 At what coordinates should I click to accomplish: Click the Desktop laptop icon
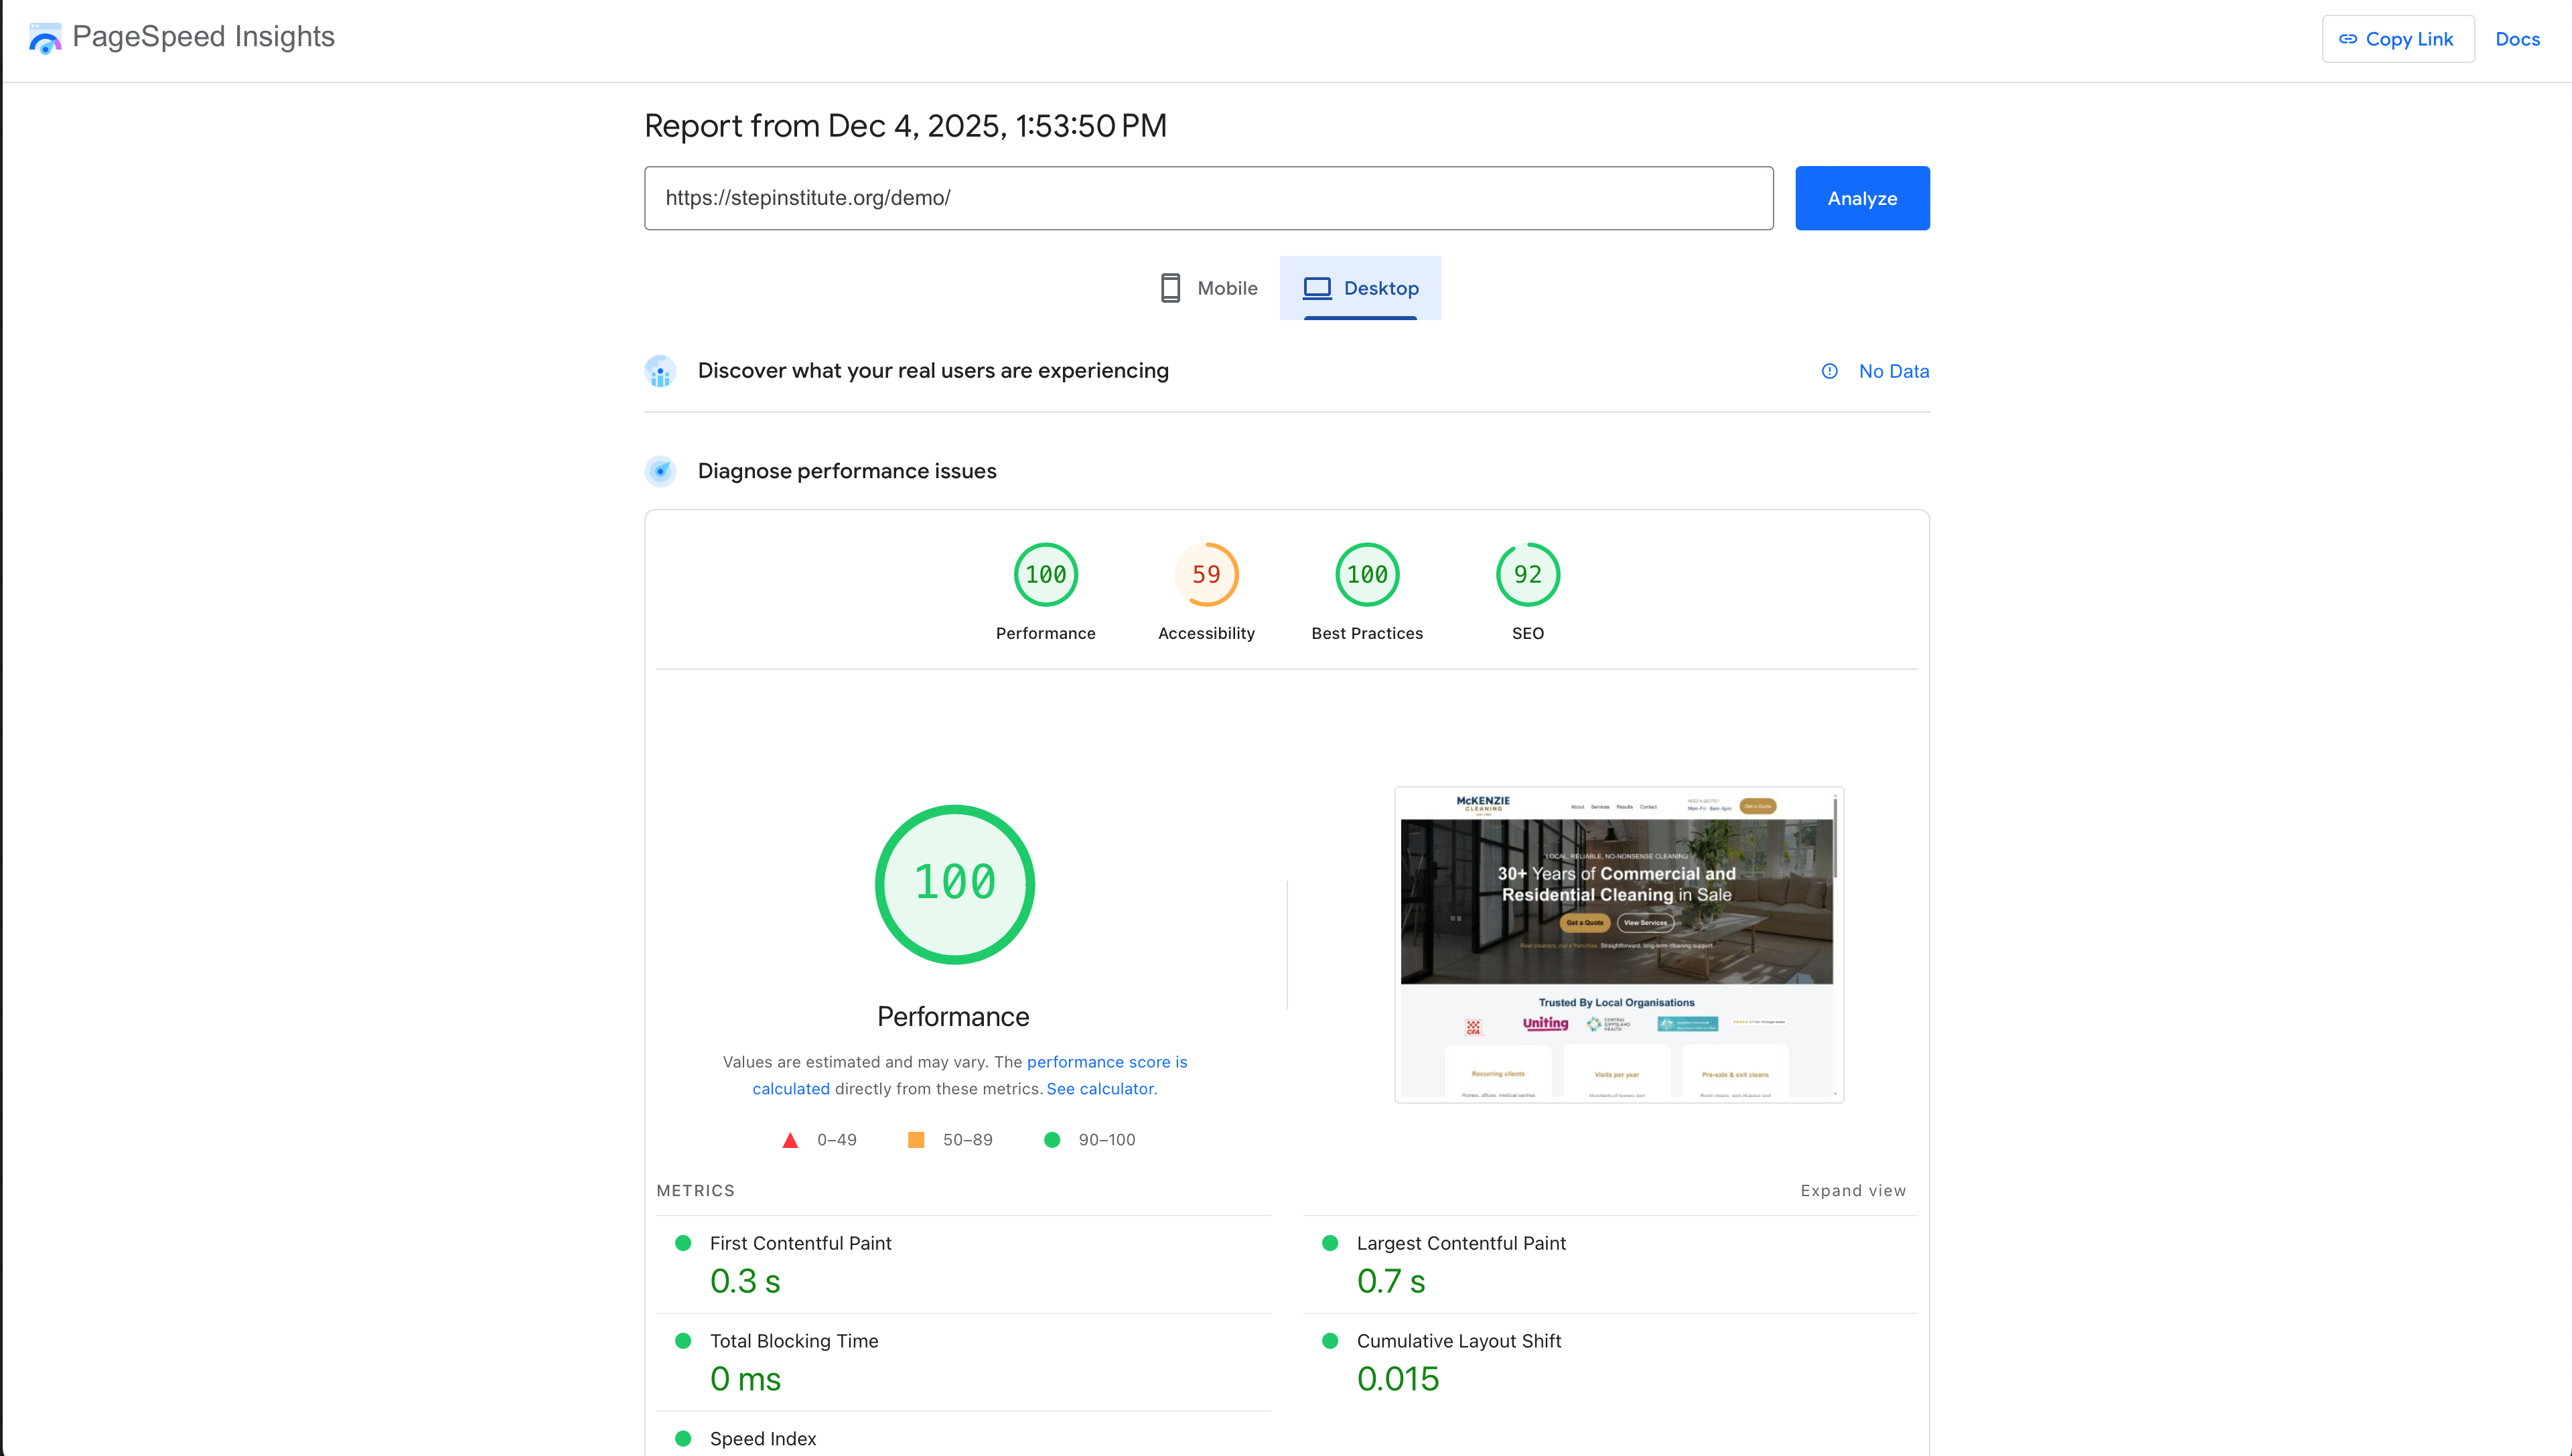1317,288
